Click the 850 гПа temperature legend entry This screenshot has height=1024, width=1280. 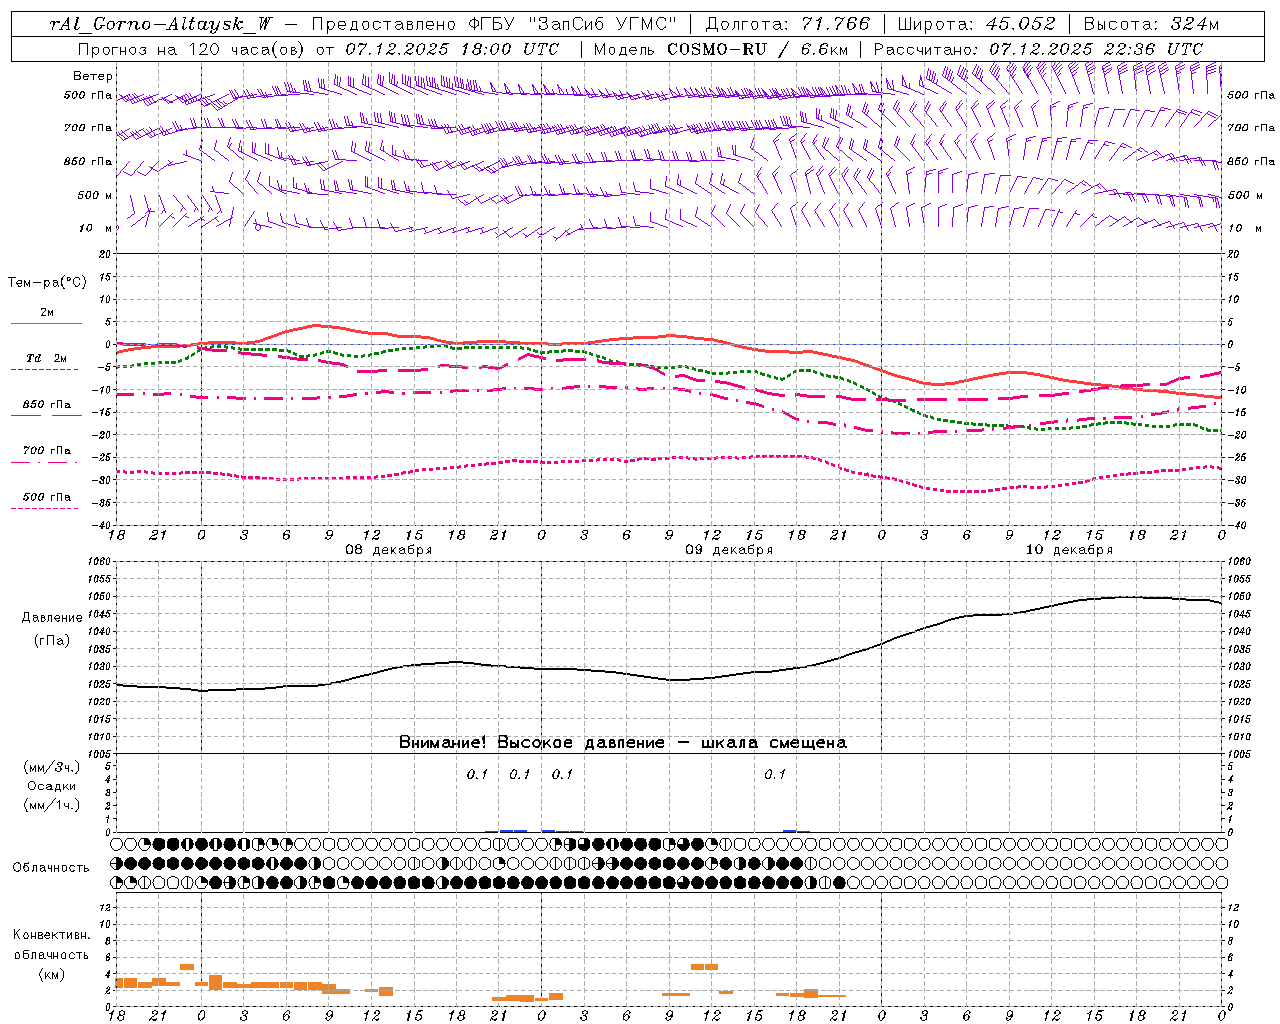[47, 405]
